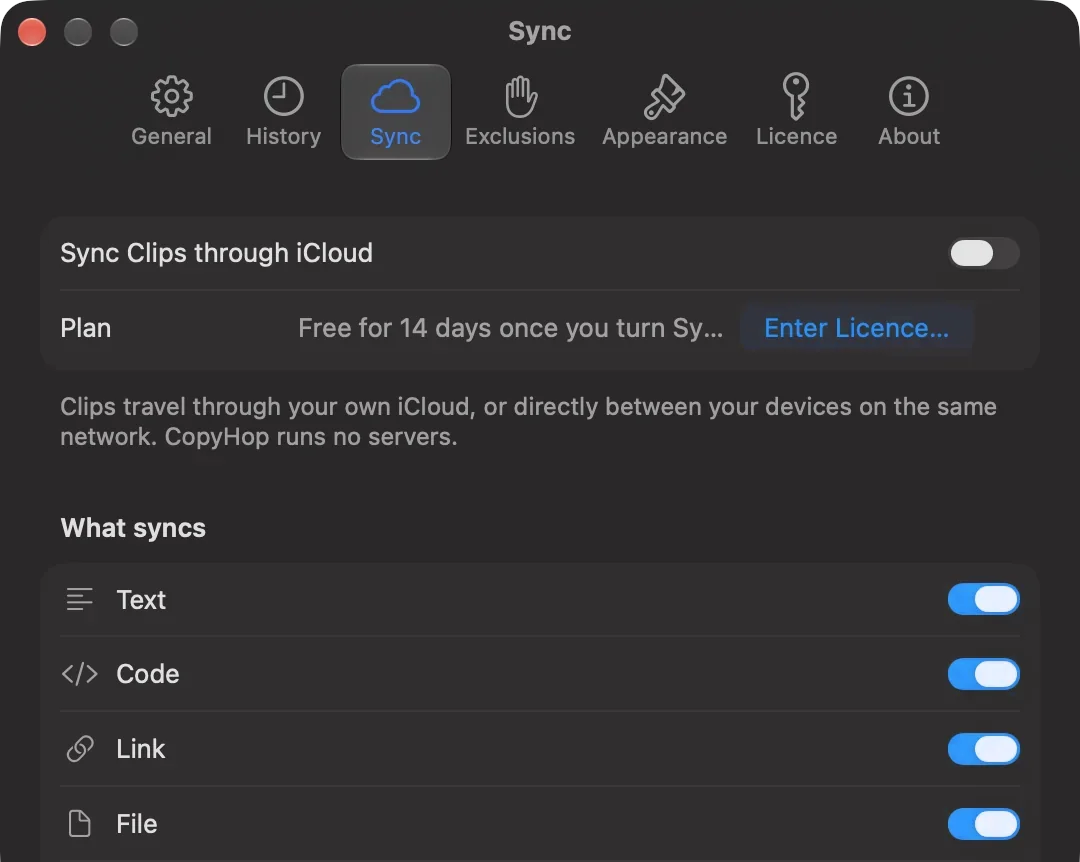Open the General settings gear icon
1080x862 pixels.
(172, 96)
